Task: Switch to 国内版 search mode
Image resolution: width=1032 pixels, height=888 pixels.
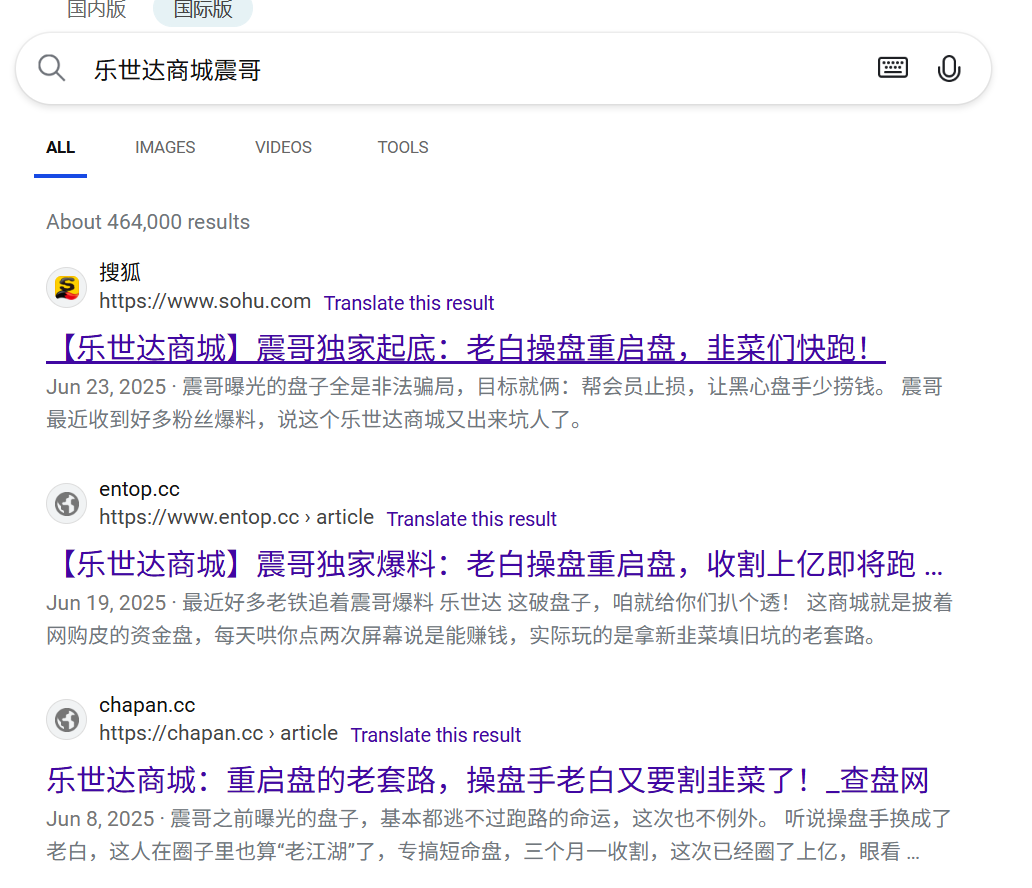Action: click(x=95, y=11)
